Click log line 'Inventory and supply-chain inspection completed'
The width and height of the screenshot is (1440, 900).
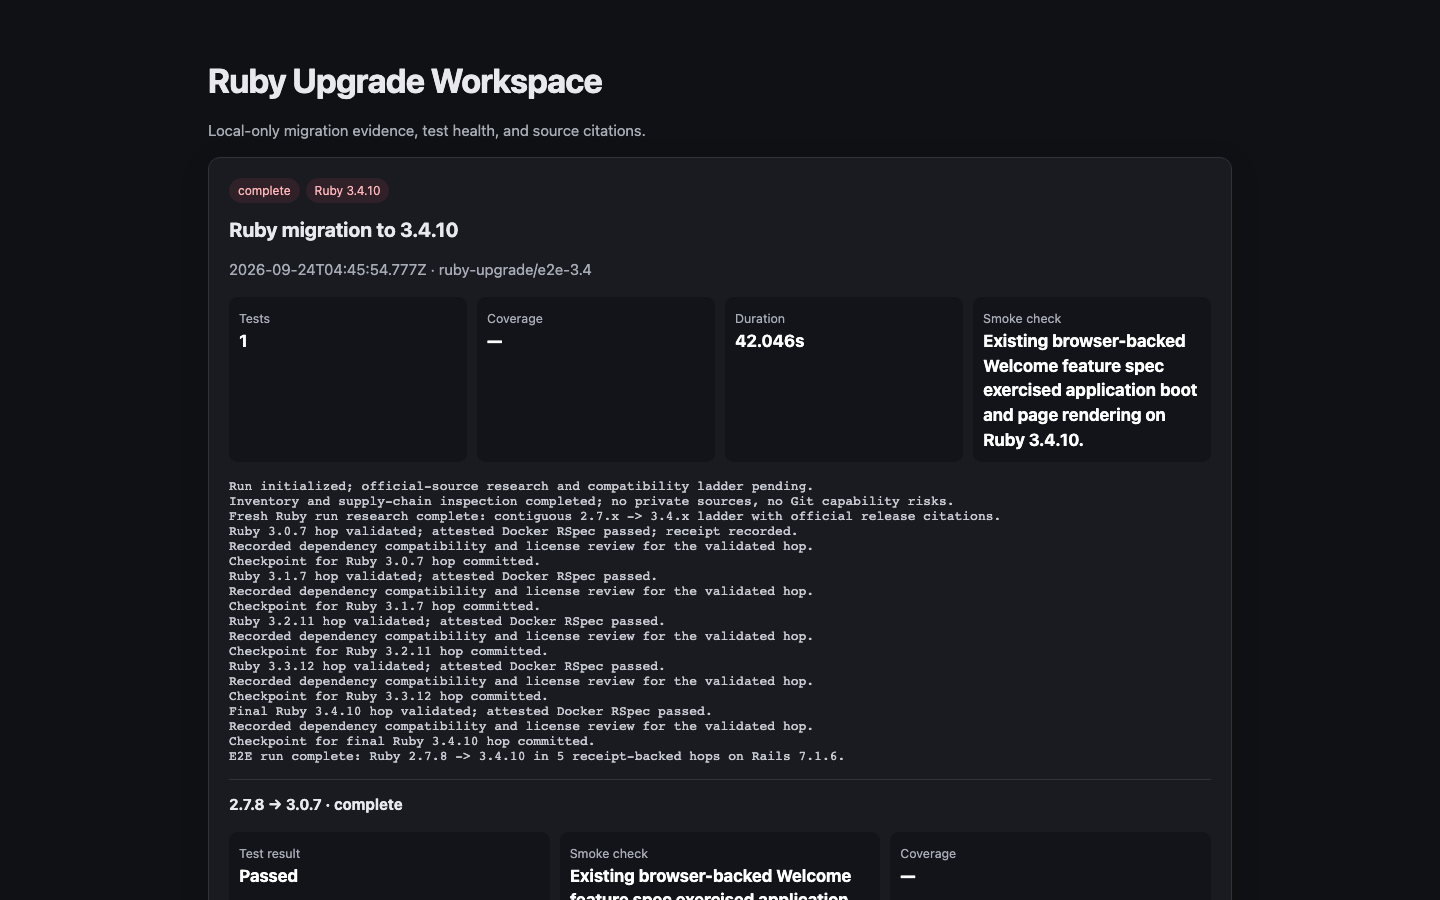(x=591, y=501)
